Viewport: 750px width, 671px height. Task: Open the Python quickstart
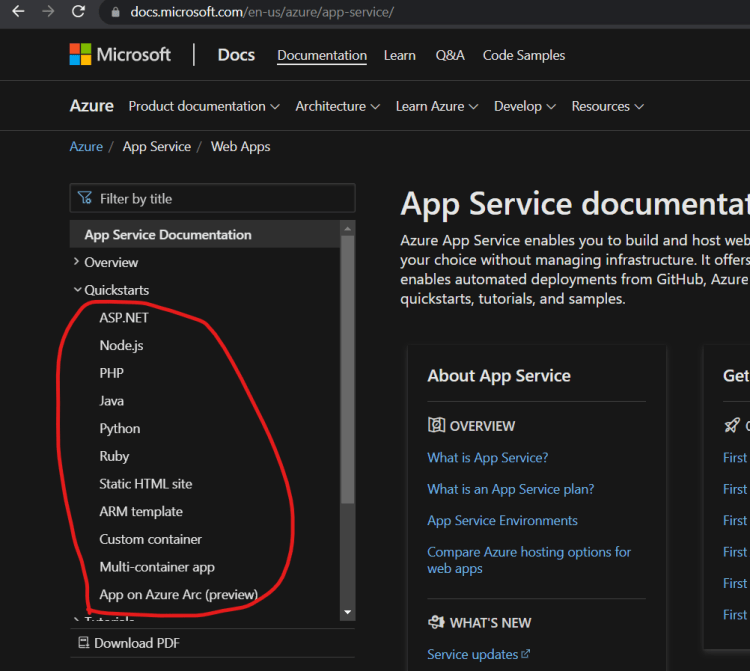coord(120,429)
